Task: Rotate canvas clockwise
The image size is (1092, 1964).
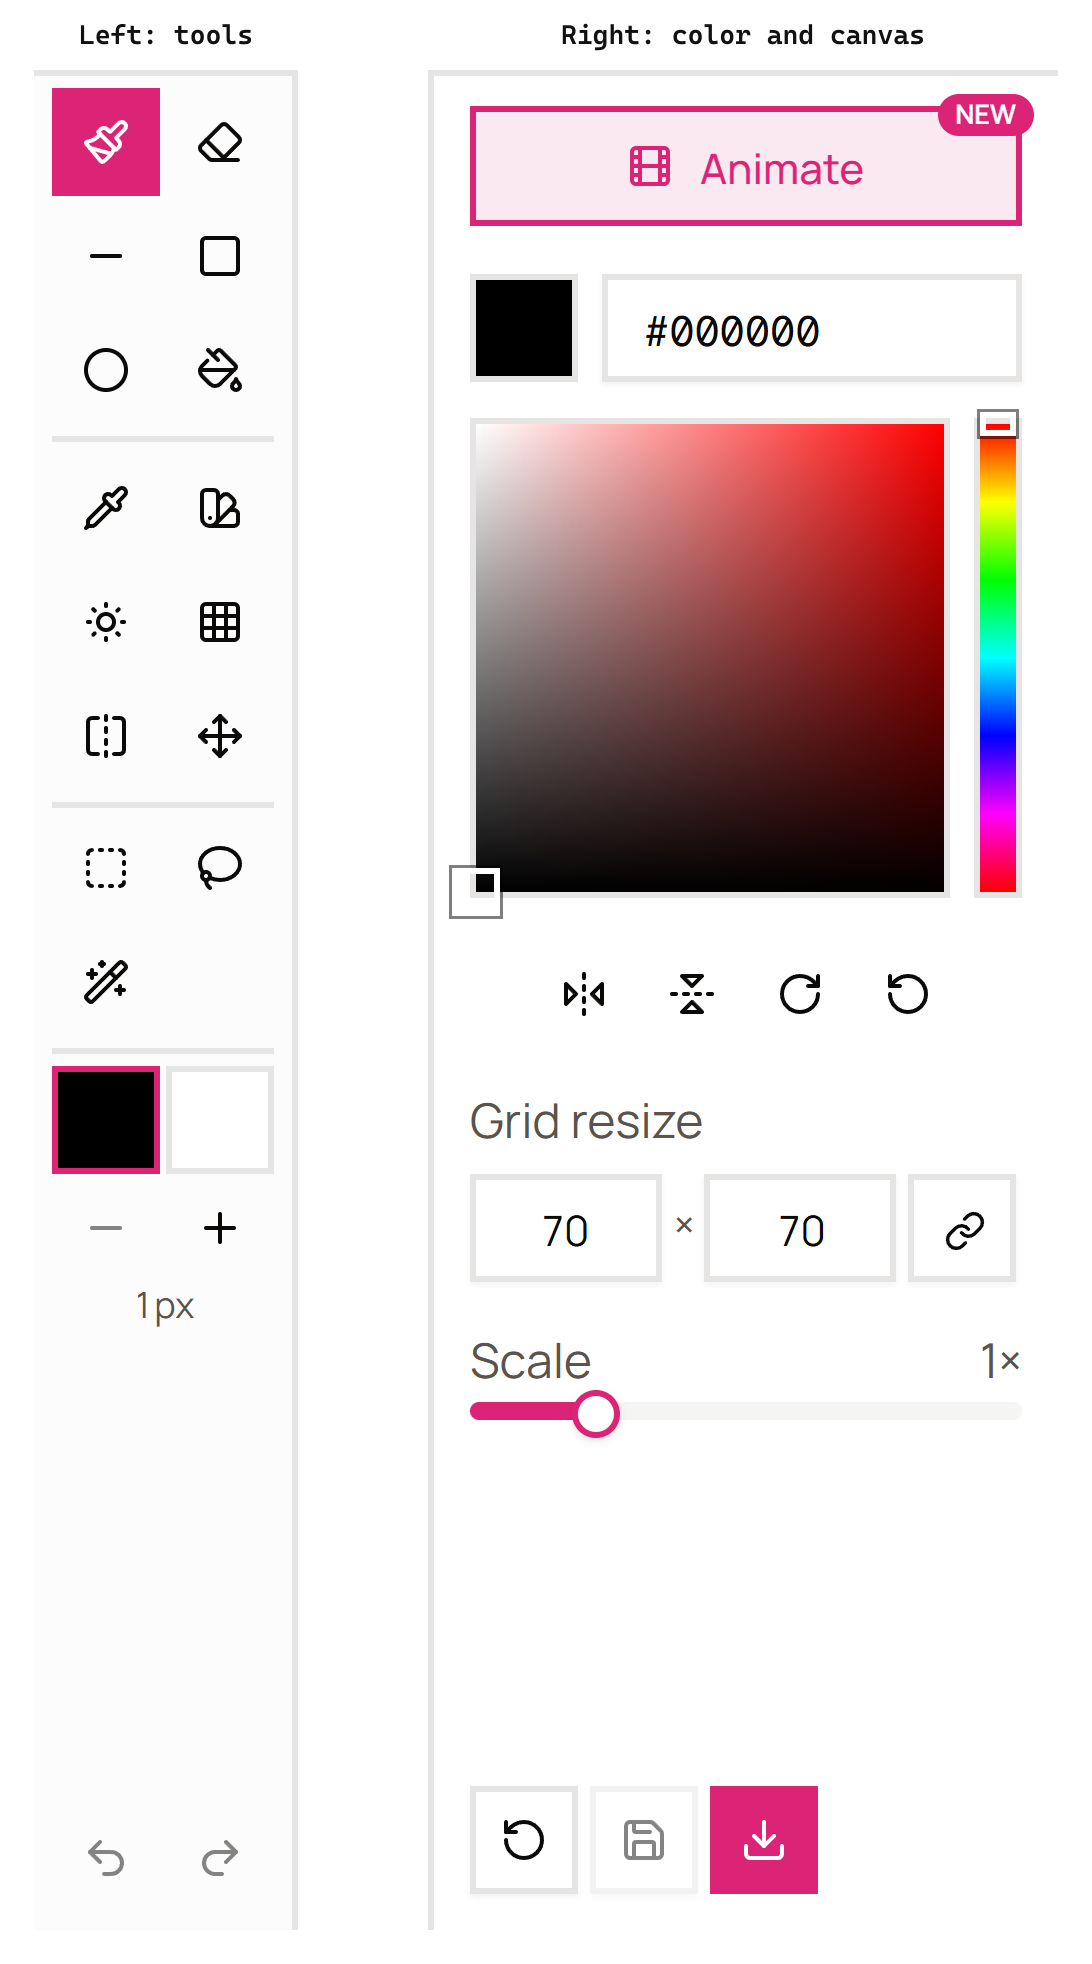Action: click(800, 994)
